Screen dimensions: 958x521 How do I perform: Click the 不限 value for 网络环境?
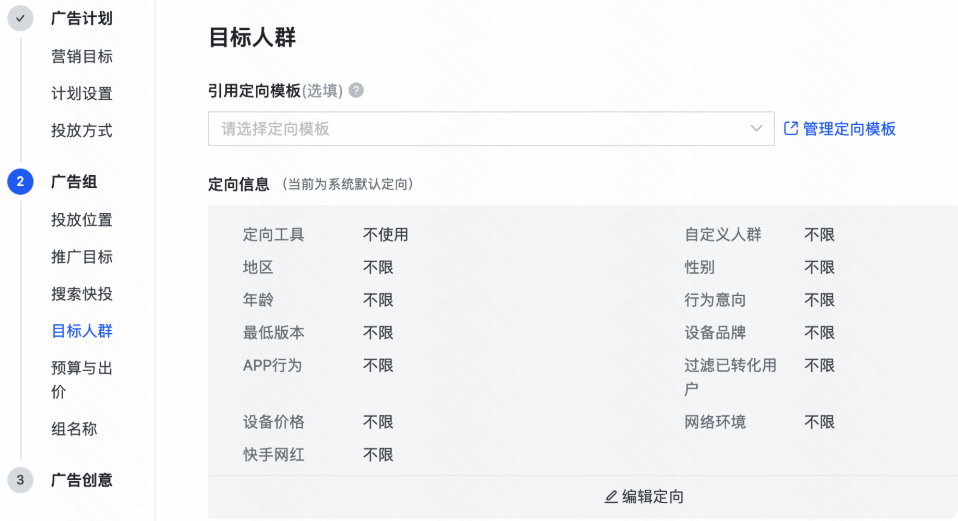tap(819, 422)
